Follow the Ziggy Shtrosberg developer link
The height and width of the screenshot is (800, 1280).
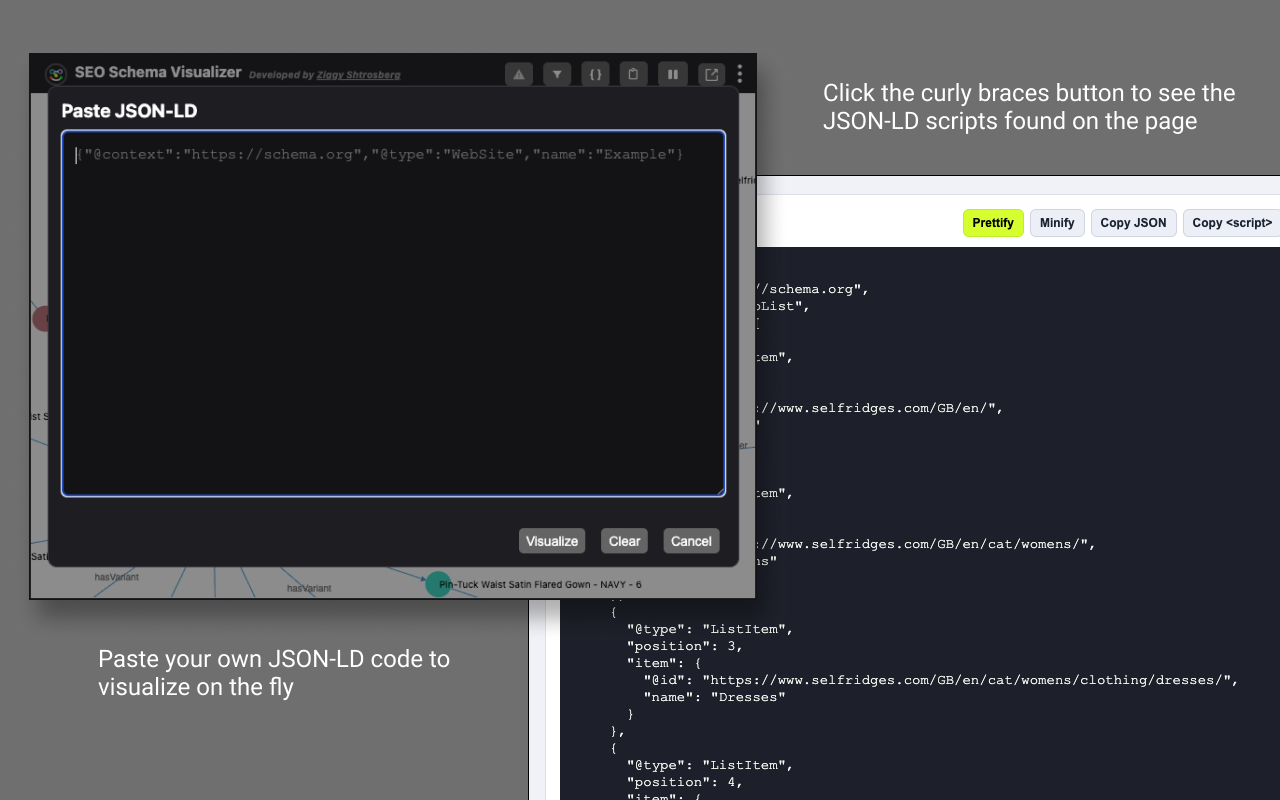(358, 75)
